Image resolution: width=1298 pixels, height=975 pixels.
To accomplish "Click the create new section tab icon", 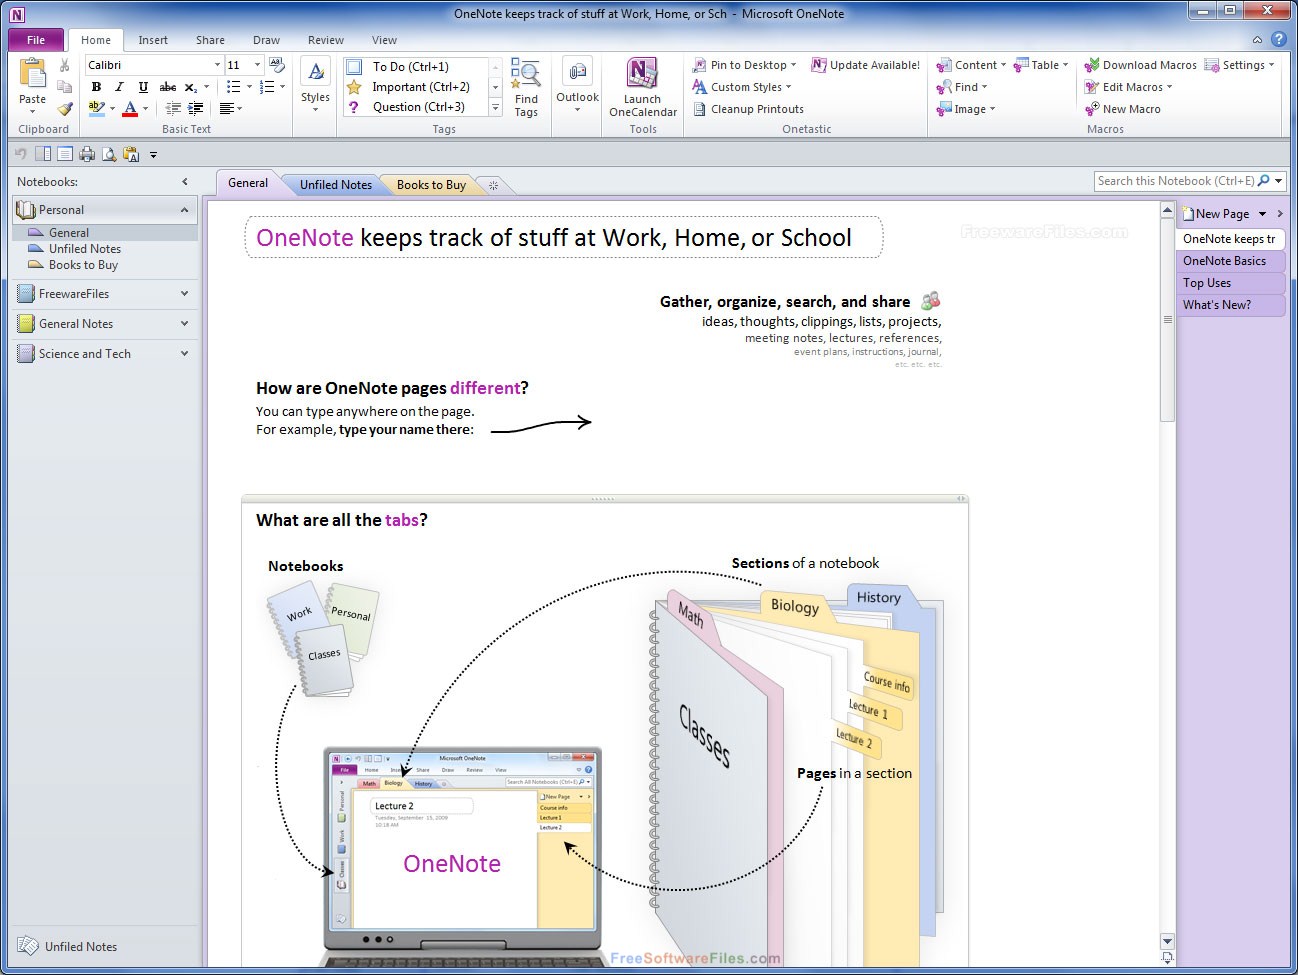I will tap(493, 186).
